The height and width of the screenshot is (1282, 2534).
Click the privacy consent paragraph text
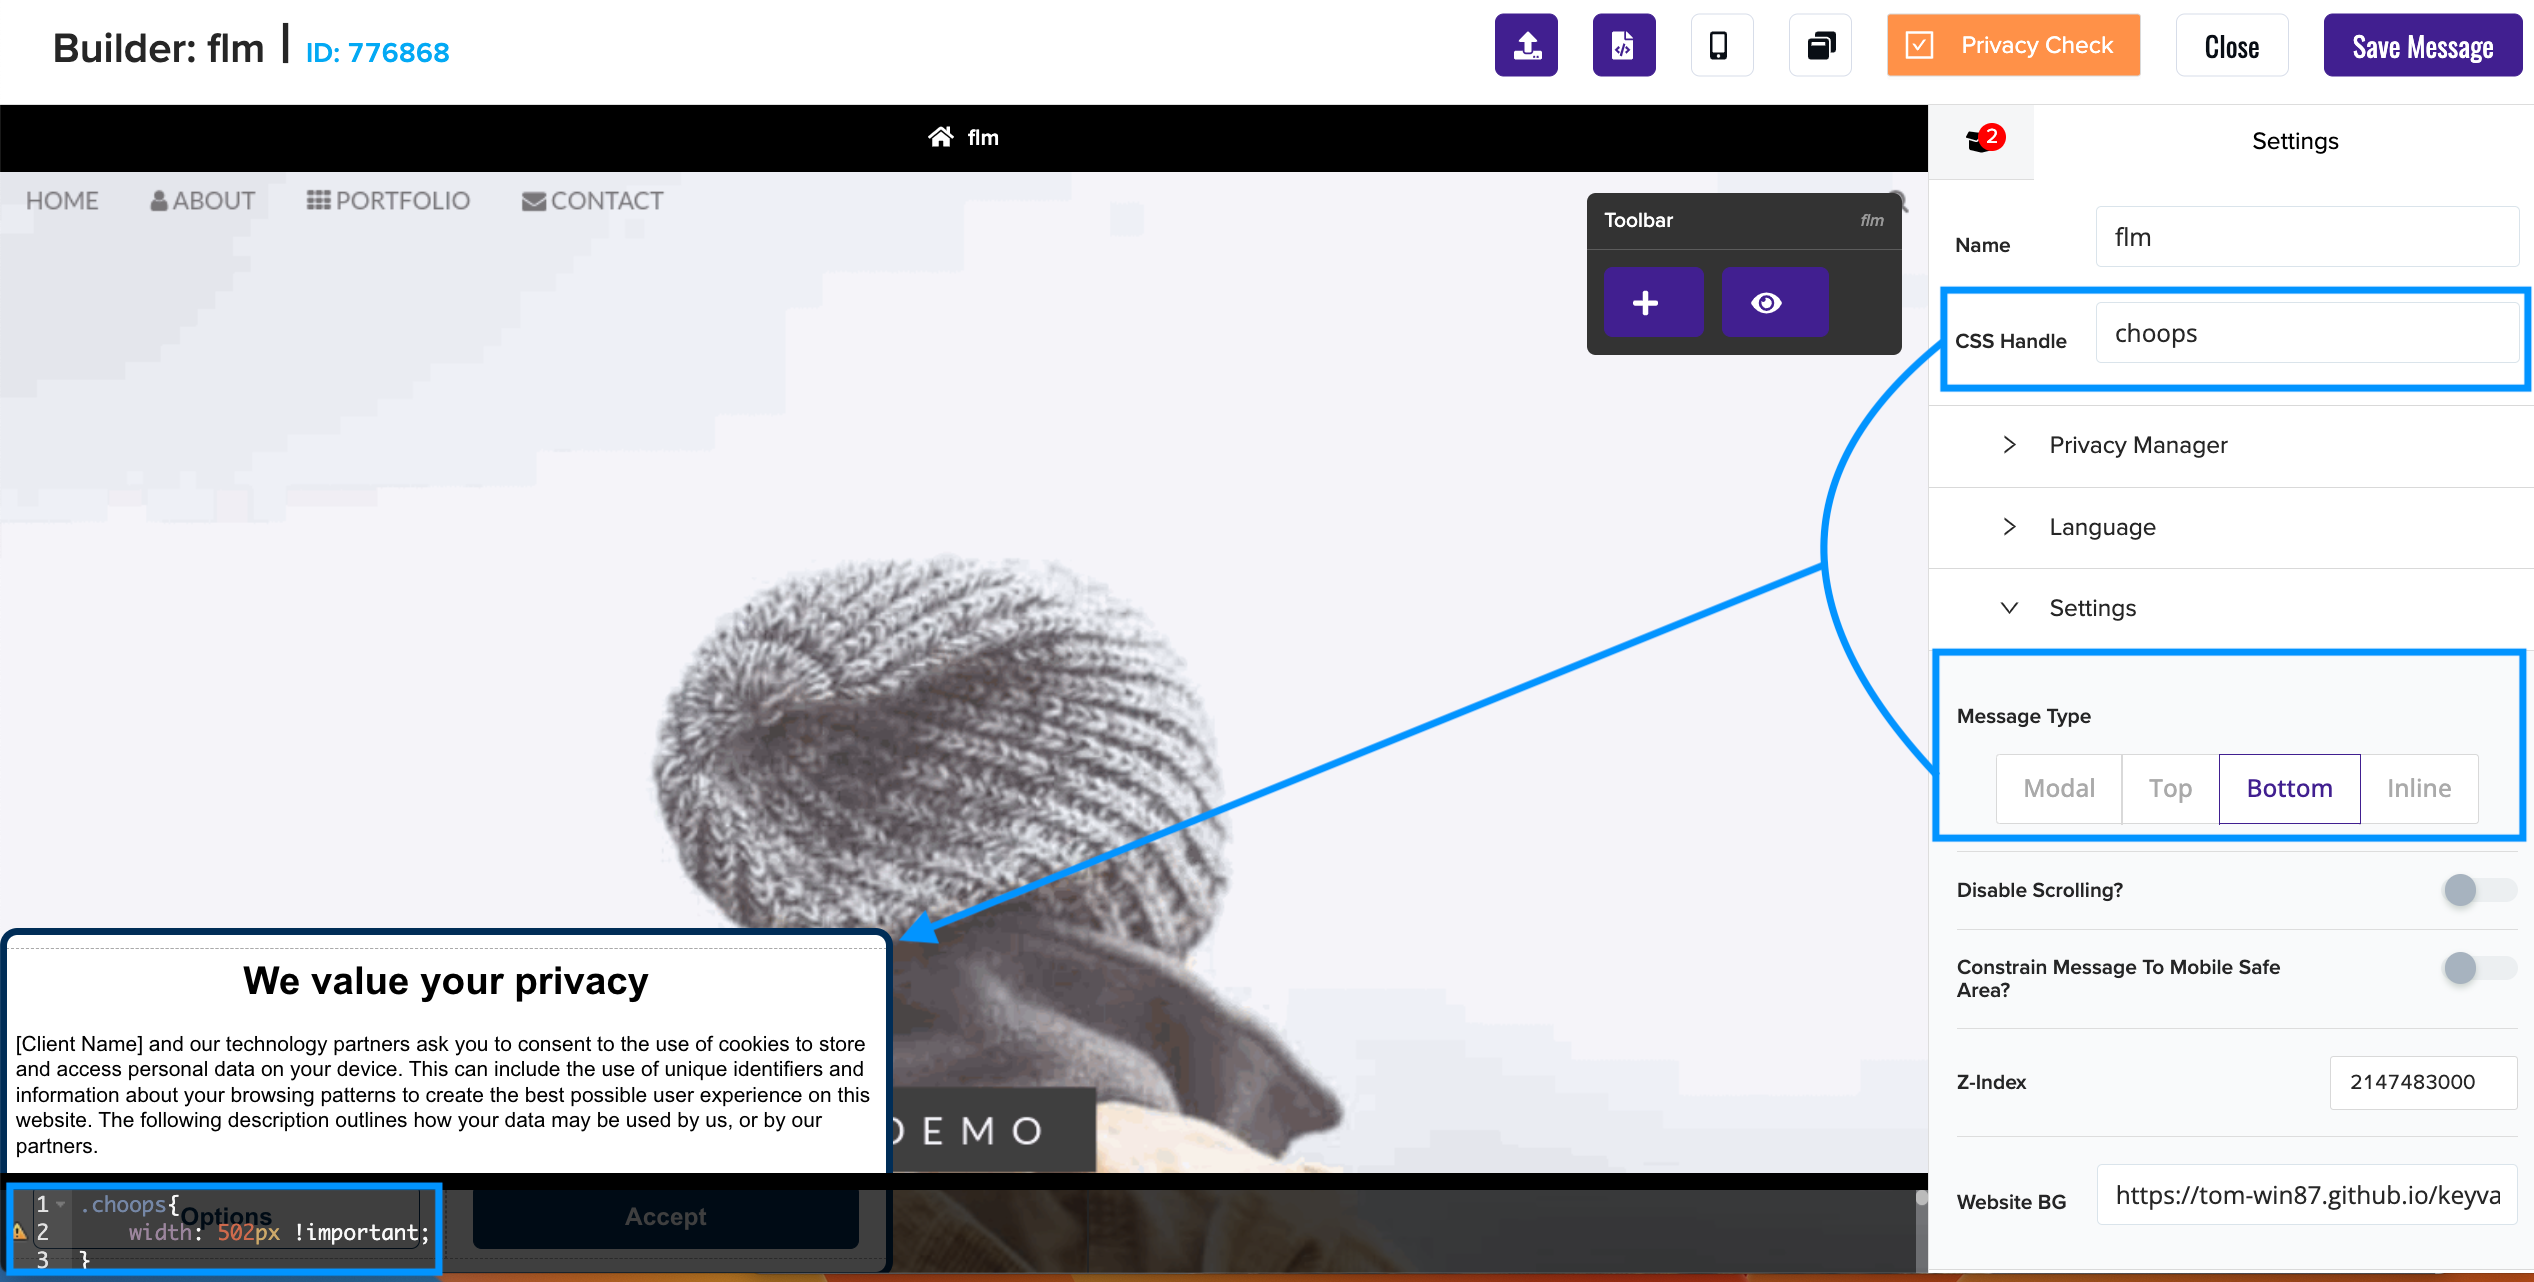pyautogui.click(x=443, y=1095)
